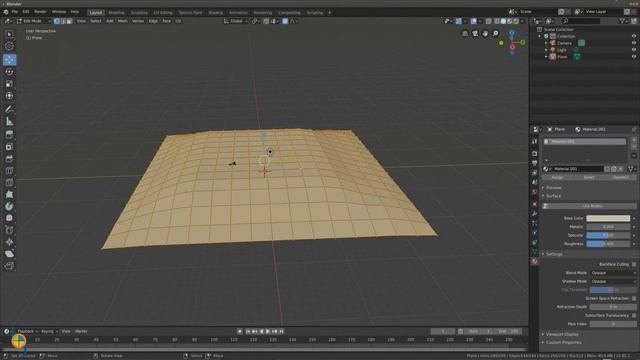Open the Modifiers wrench properties tab
The height and width of the screenshot is (360, 640).
click(x=534, y=213)
